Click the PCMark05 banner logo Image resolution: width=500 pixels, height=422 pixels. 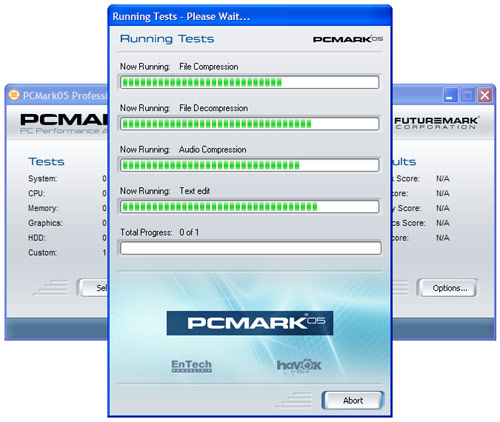(250, 323)
